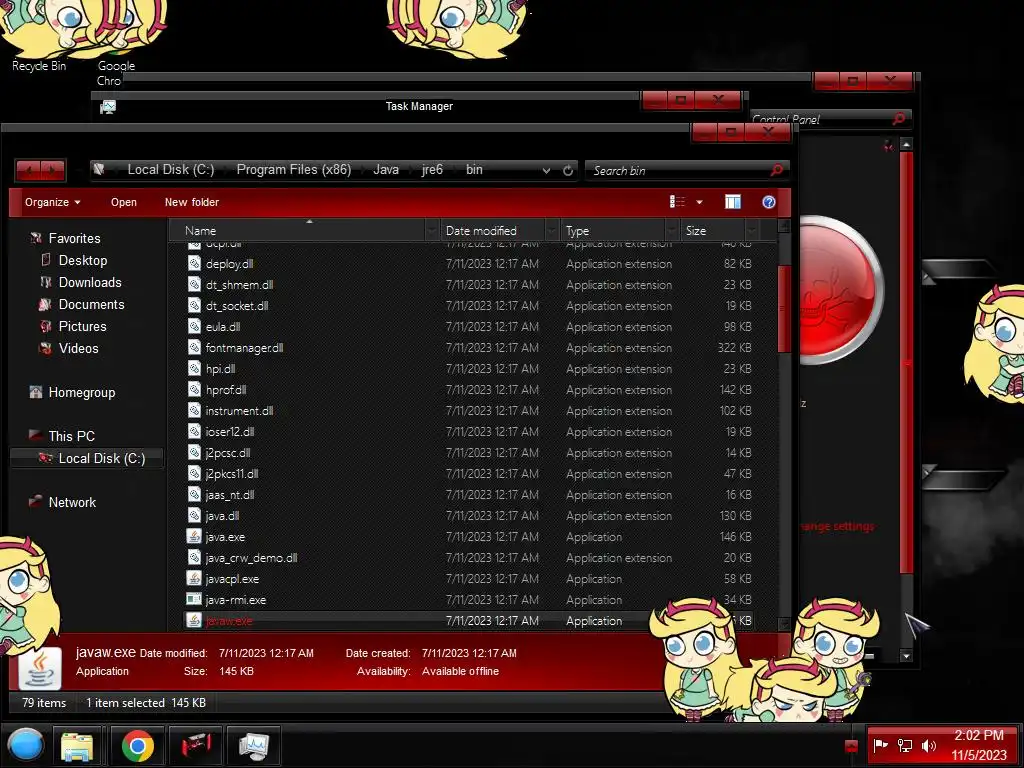Click Control Panel window scrollbar down arrow
This screenshot has width=1024, height=768.
coord(906,656)
